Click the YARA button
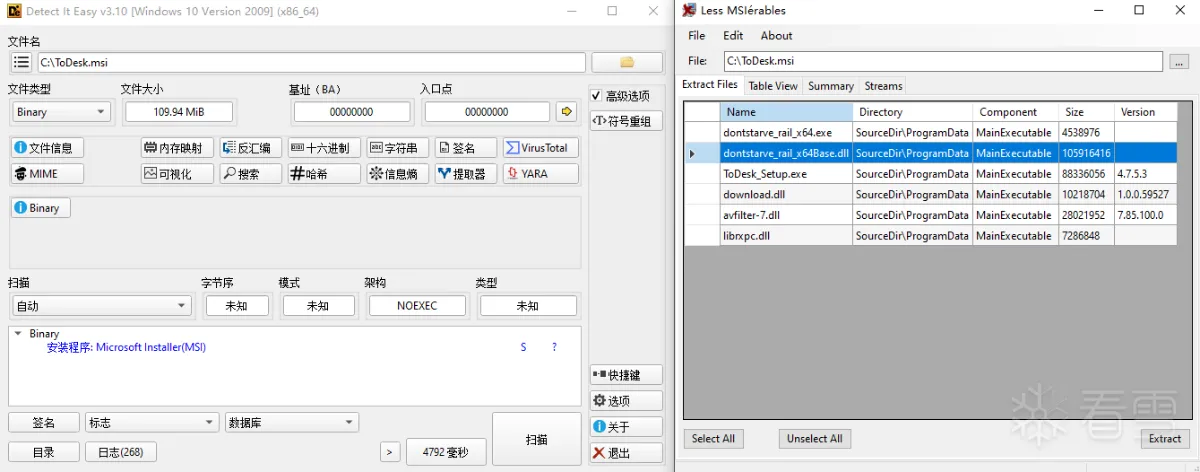The height and width of the screenshot is (472, 1200). (540, 173)
